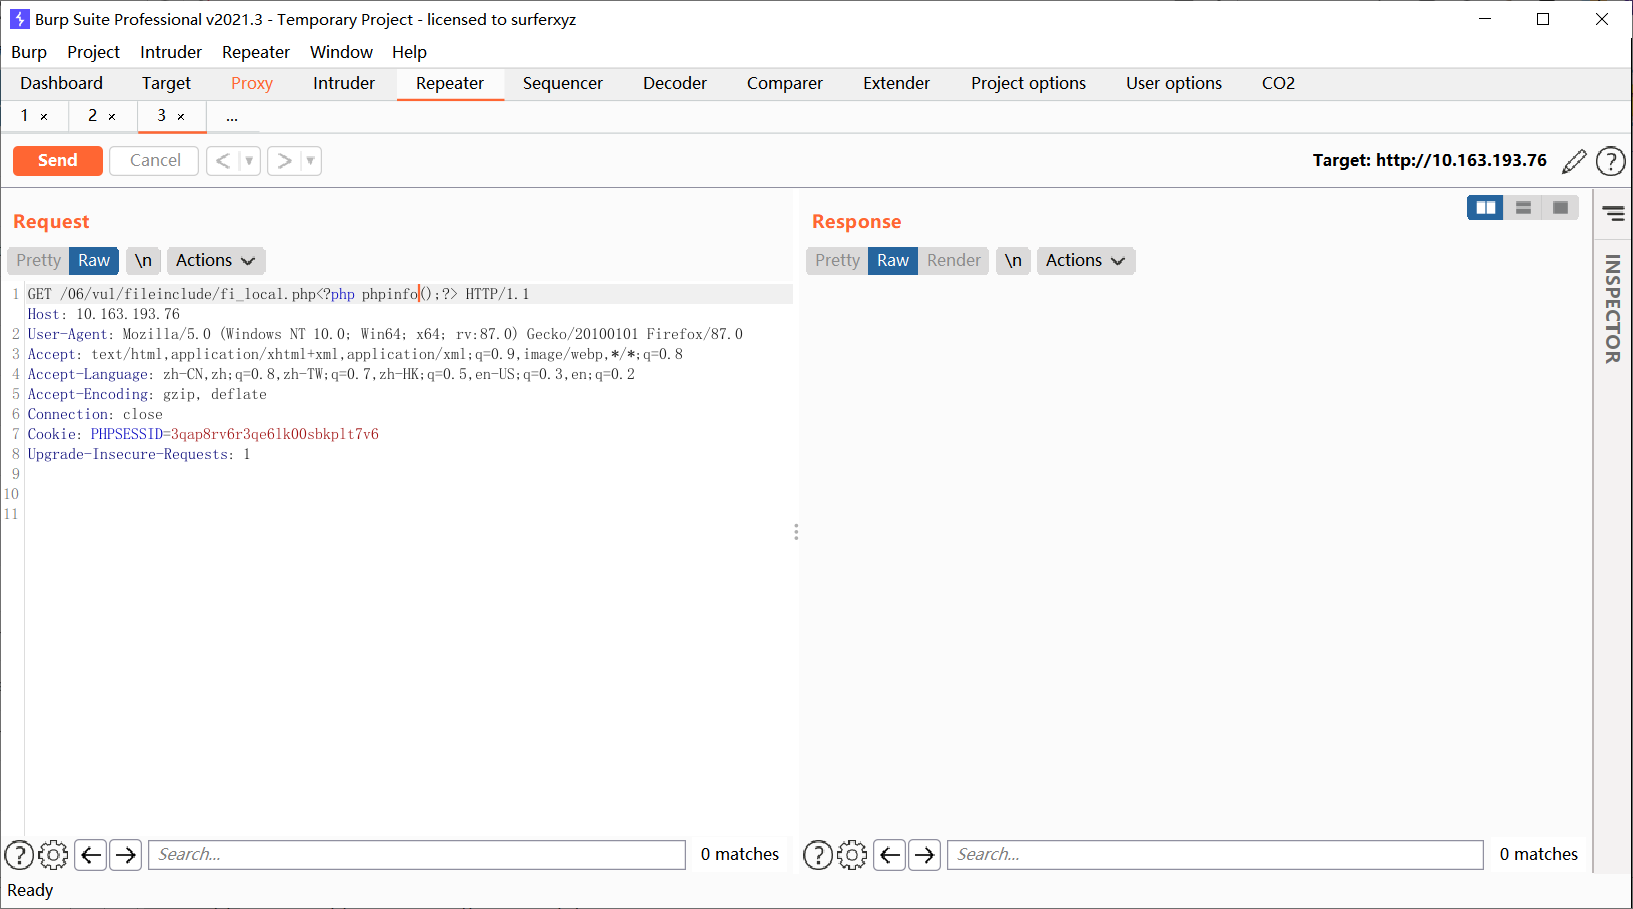
Task: Open Request search help icon
Action: (x=19, y=855)
